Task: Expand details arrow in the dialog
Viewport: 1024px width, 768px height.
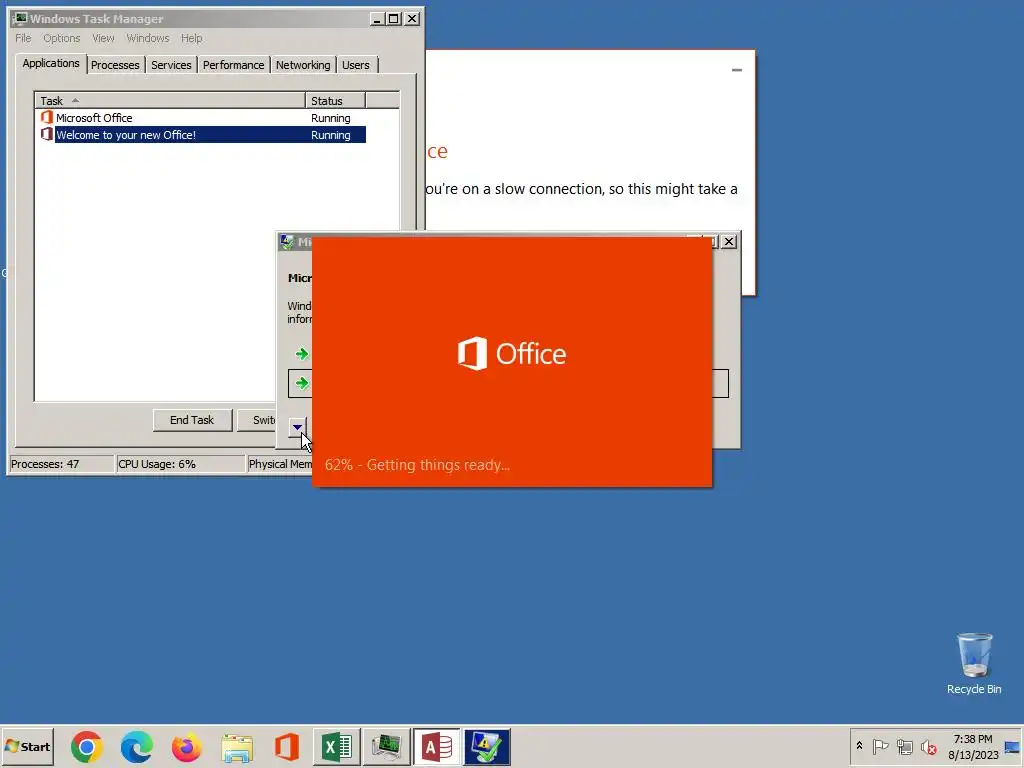Action: tap(297, 427)
